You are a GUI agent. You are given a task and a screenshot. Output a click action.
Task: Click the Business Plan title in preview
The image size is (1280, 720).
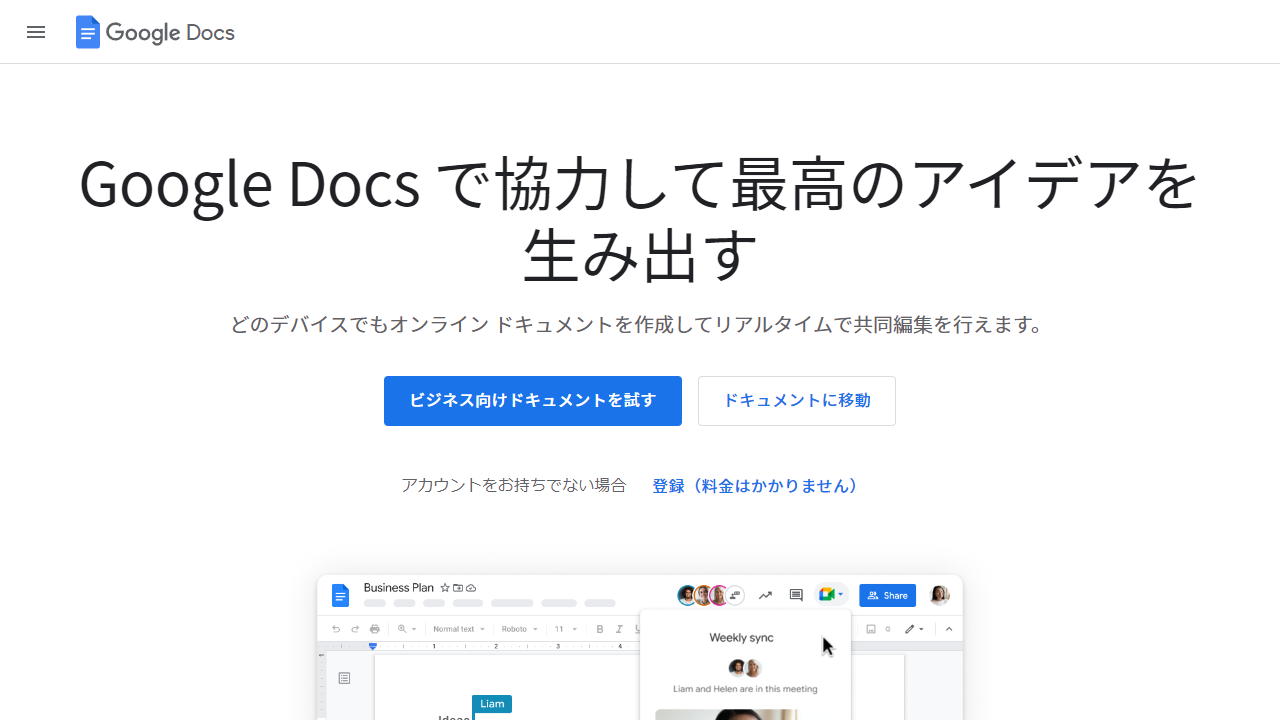[x=399, y=588]
